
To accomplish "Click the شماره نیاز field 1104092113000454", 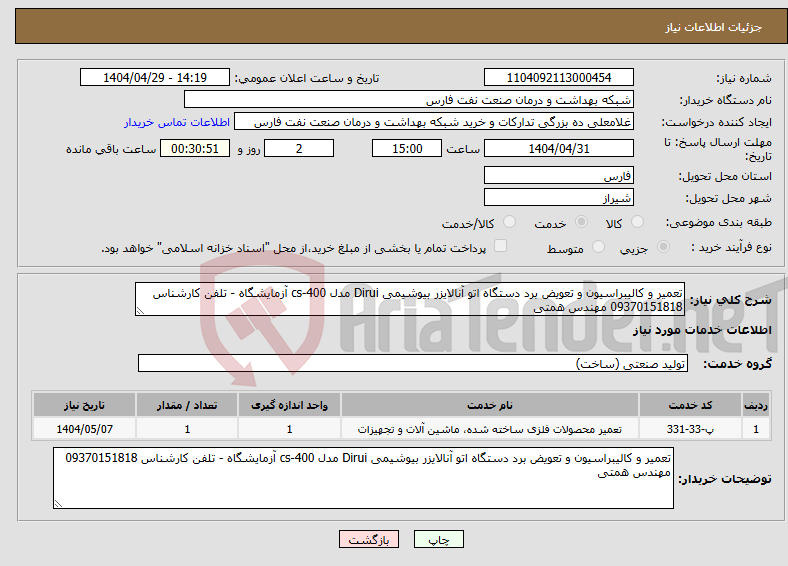I will 559,77.
